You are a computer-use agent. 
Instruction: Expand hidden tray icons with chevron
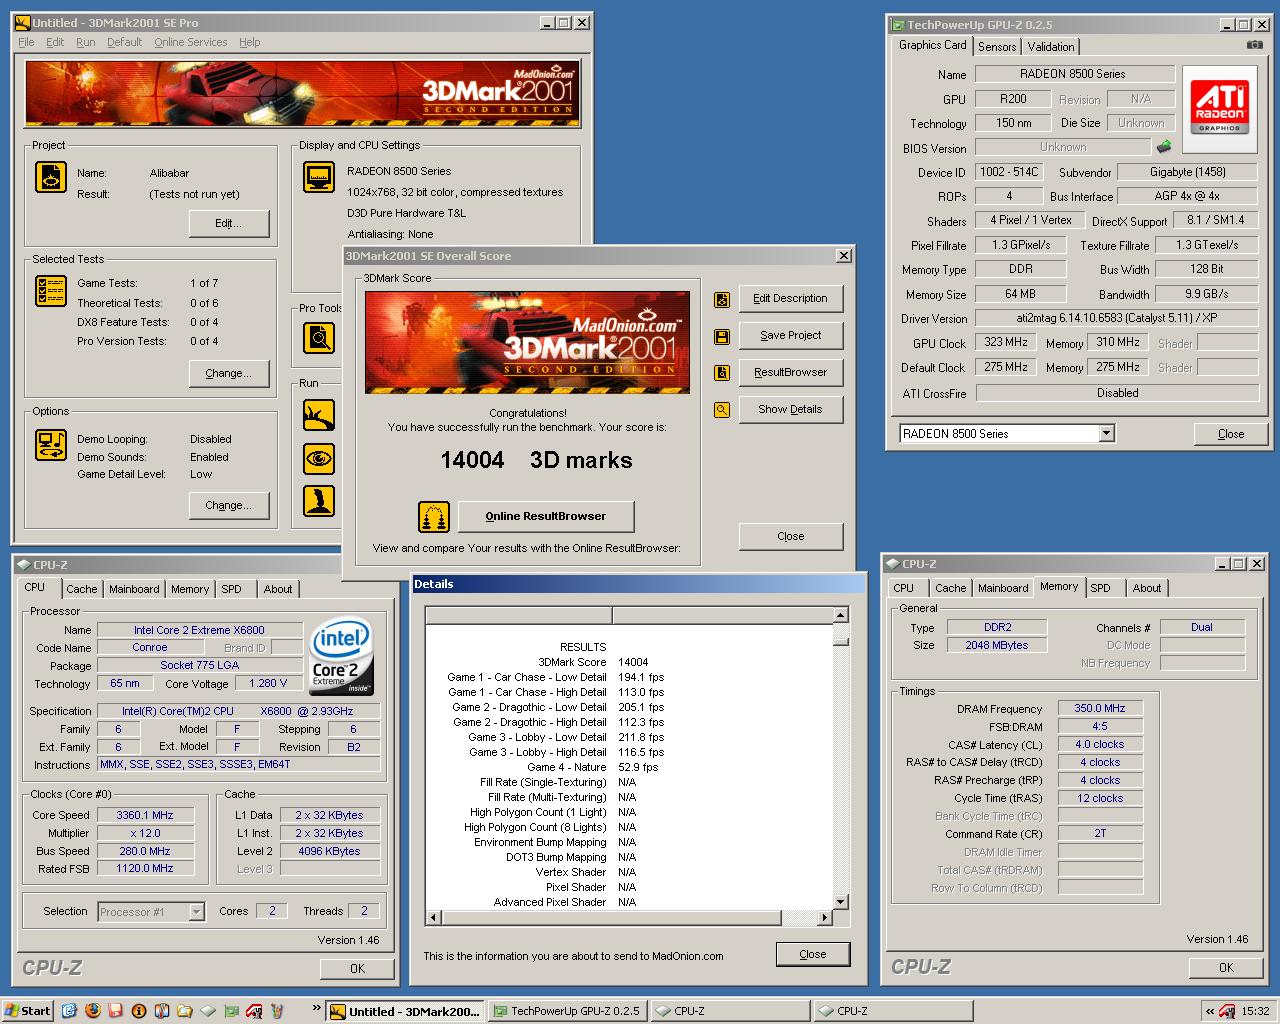click(x=1209, y=1011)
